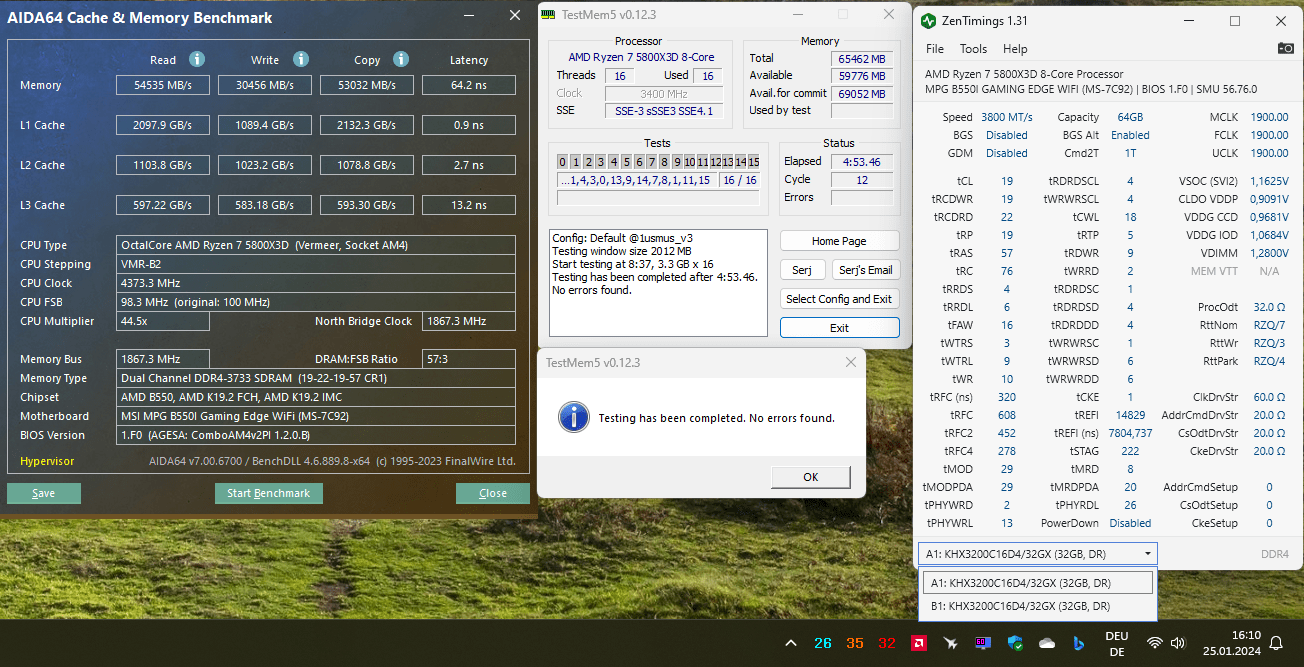
Task: Open the notification bell icon
Action: (x=1276, y=643)
